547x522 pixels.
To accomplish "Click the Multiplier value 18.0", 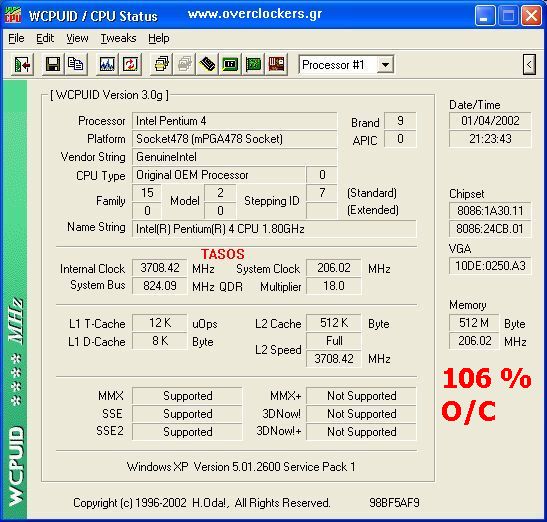I will pyautogui.click(x=334, y=286).
